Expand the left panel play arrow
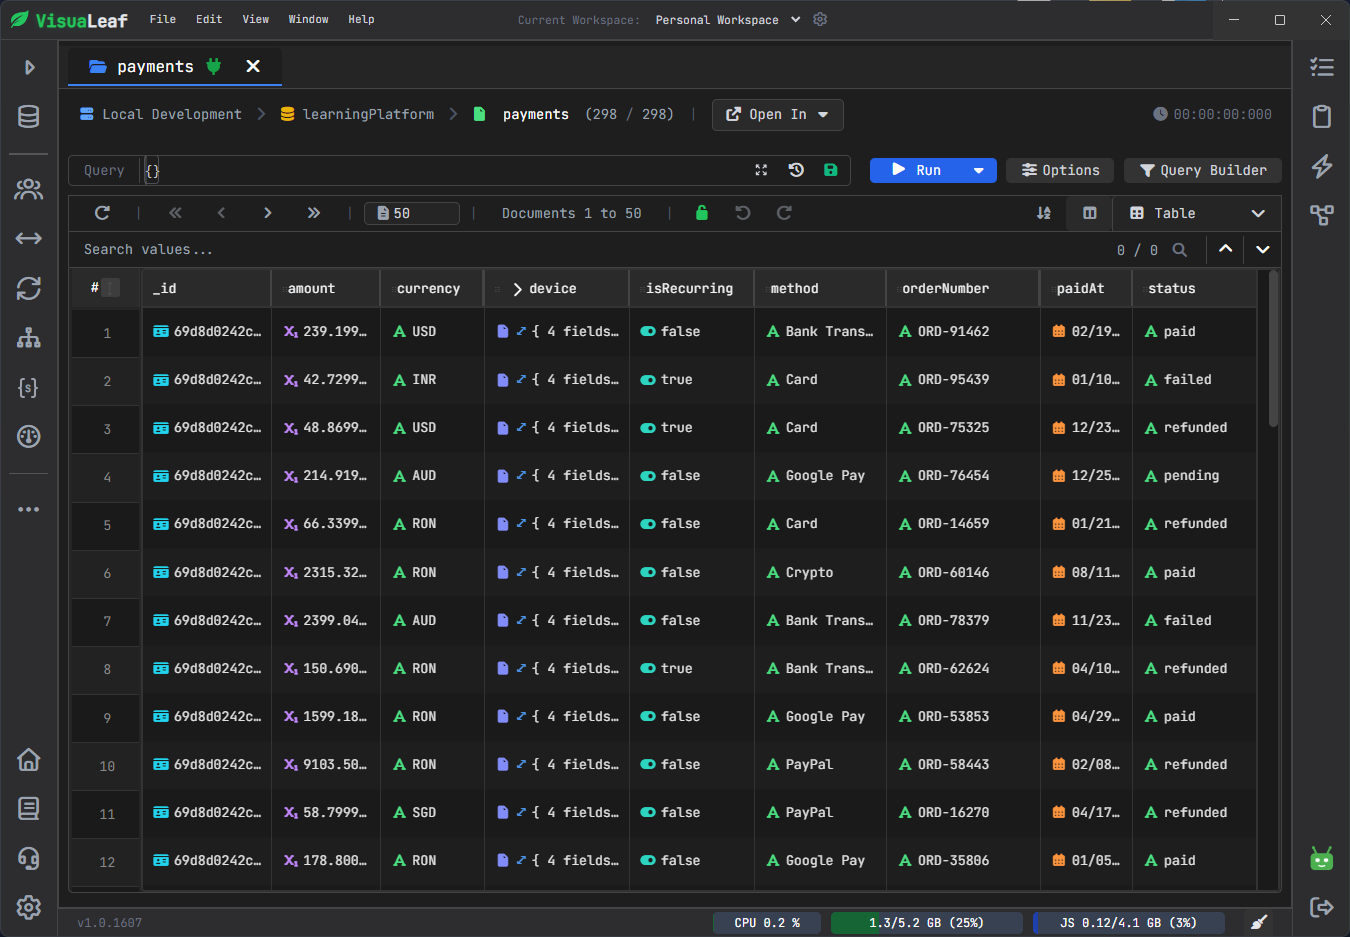The height and width of the screenshot is (937, 1350). coord(29,67)
